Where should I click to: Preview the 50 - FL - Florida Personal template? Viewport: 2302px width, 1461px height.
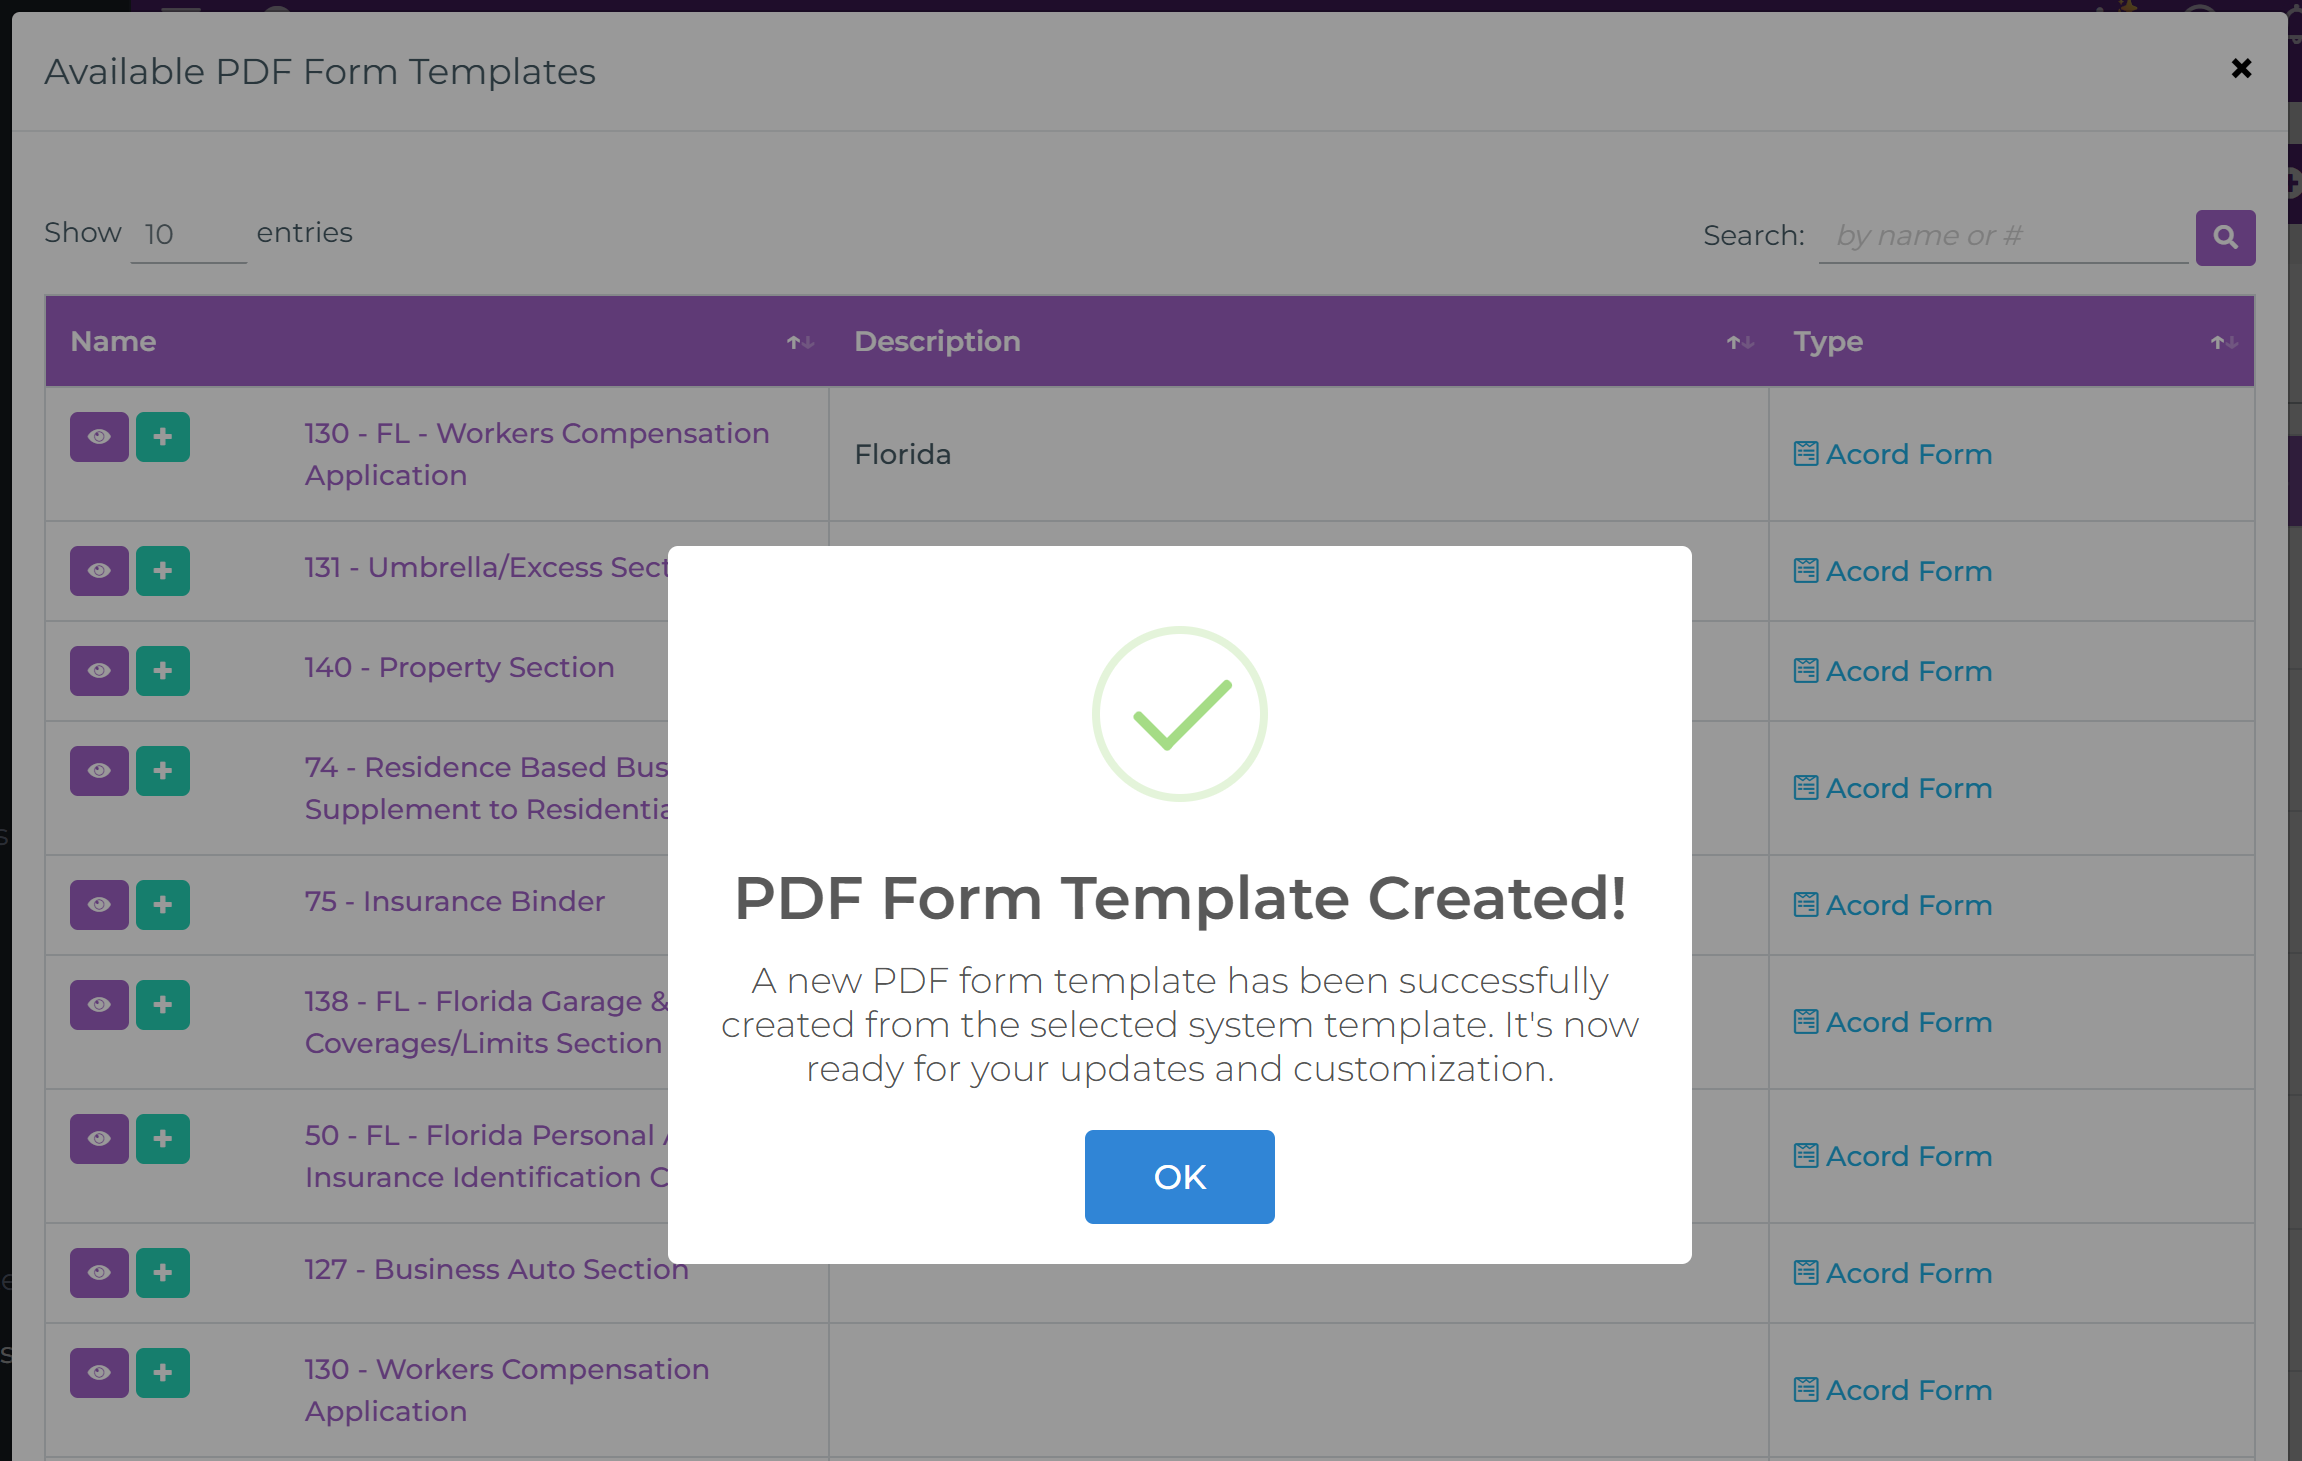pos(99,1138)
